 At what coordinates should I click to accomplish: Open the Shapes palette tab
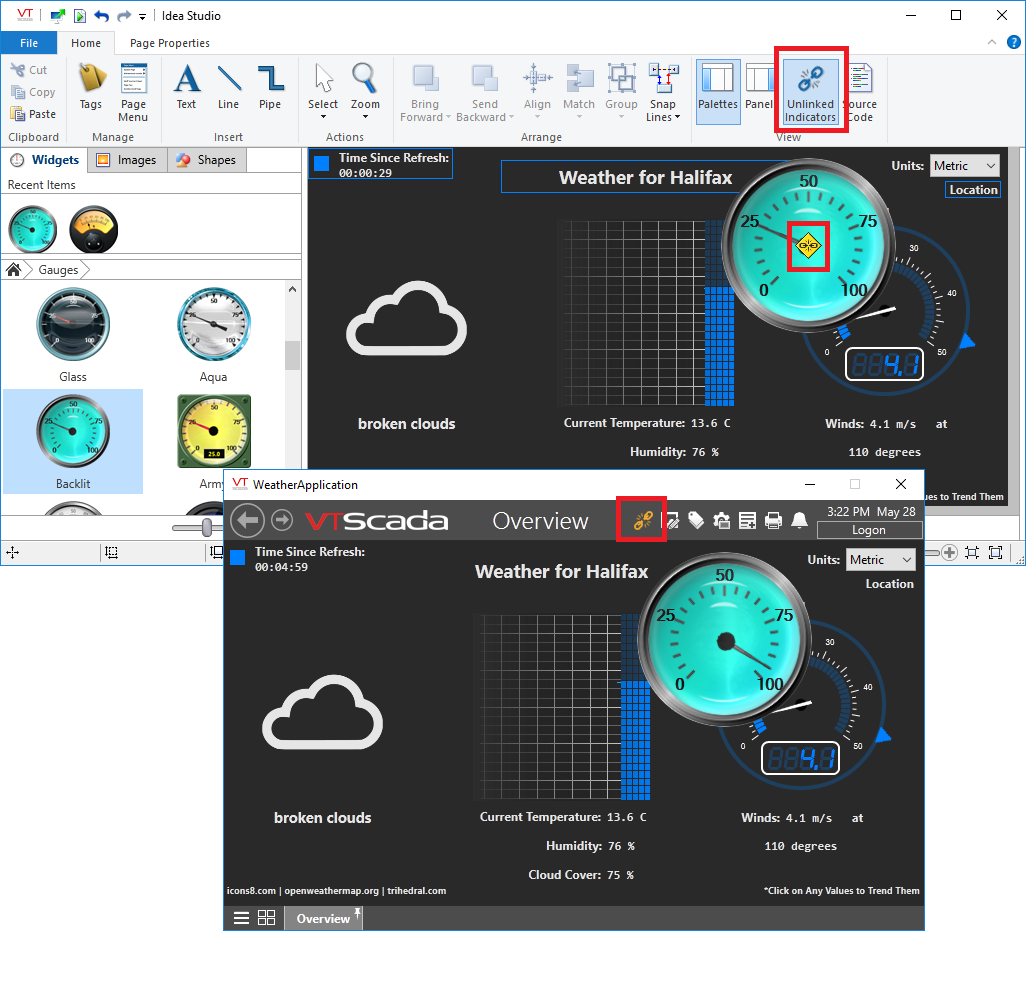pyautogui.click(x=206, y=160)
